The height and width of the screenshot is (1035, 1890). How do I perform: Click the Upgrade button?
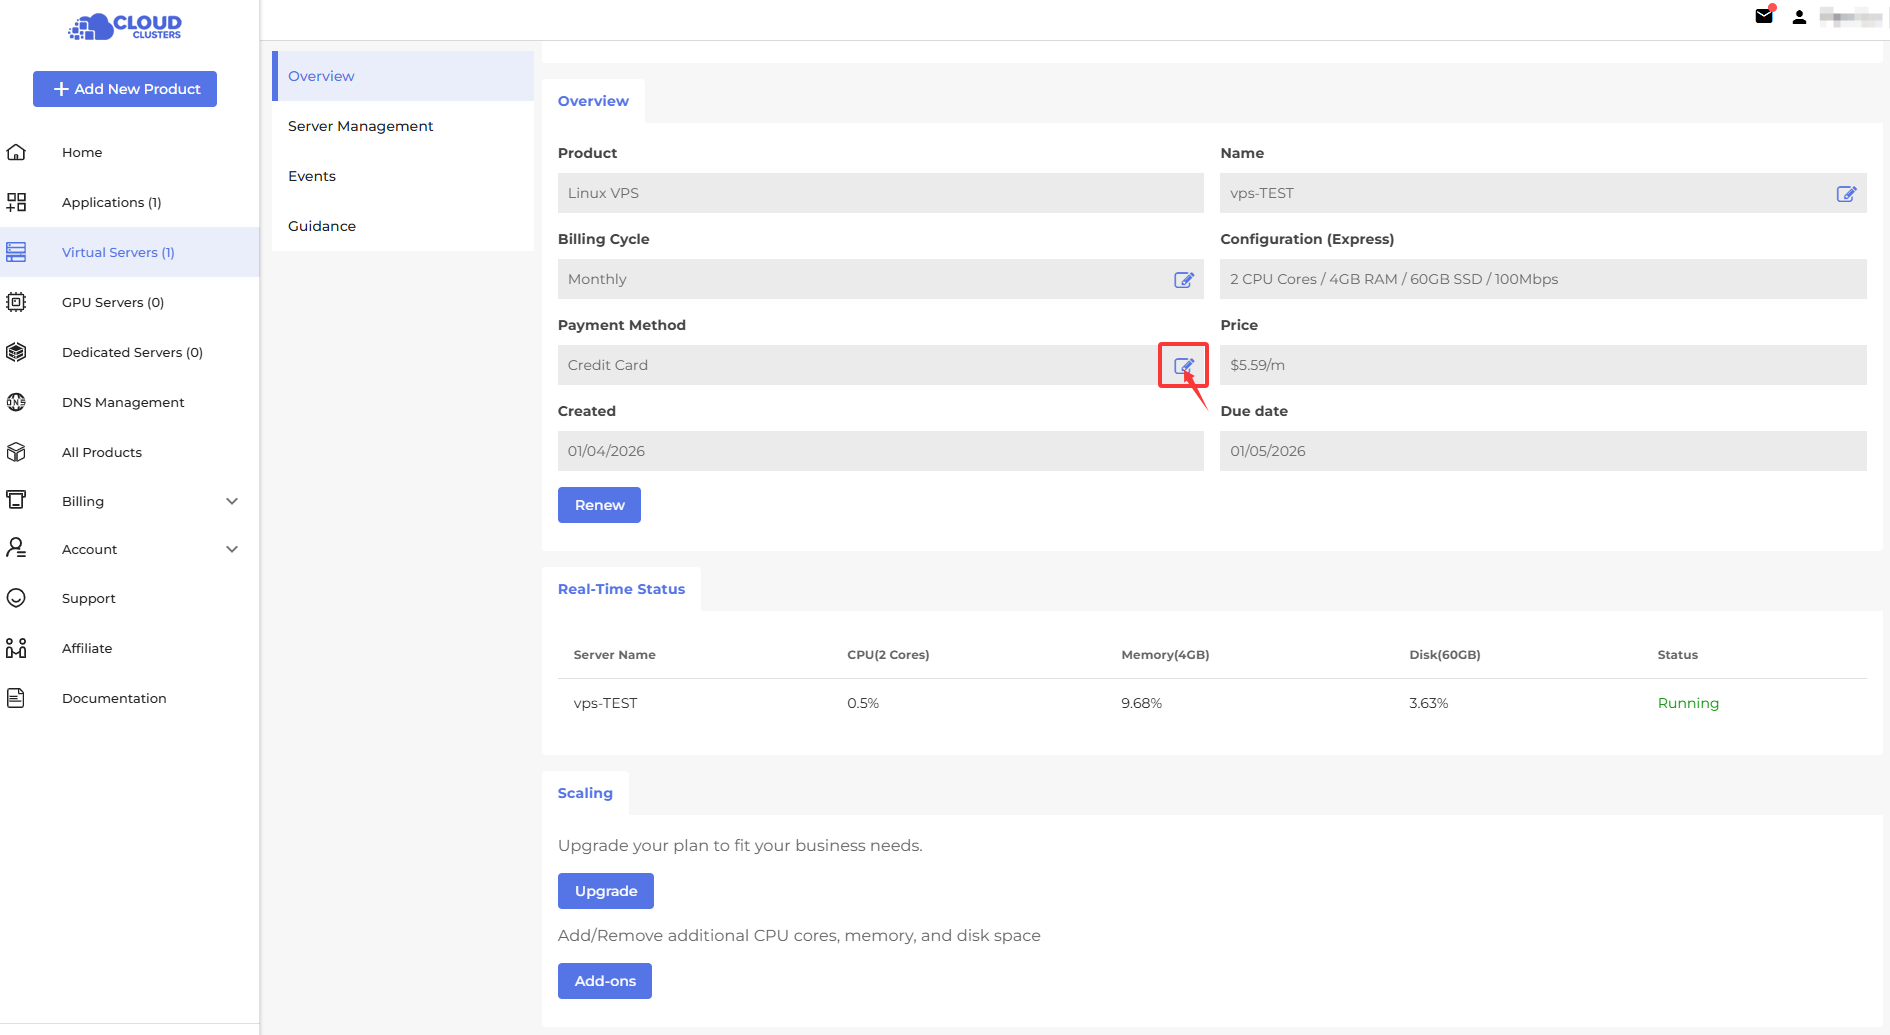point(605,891)
